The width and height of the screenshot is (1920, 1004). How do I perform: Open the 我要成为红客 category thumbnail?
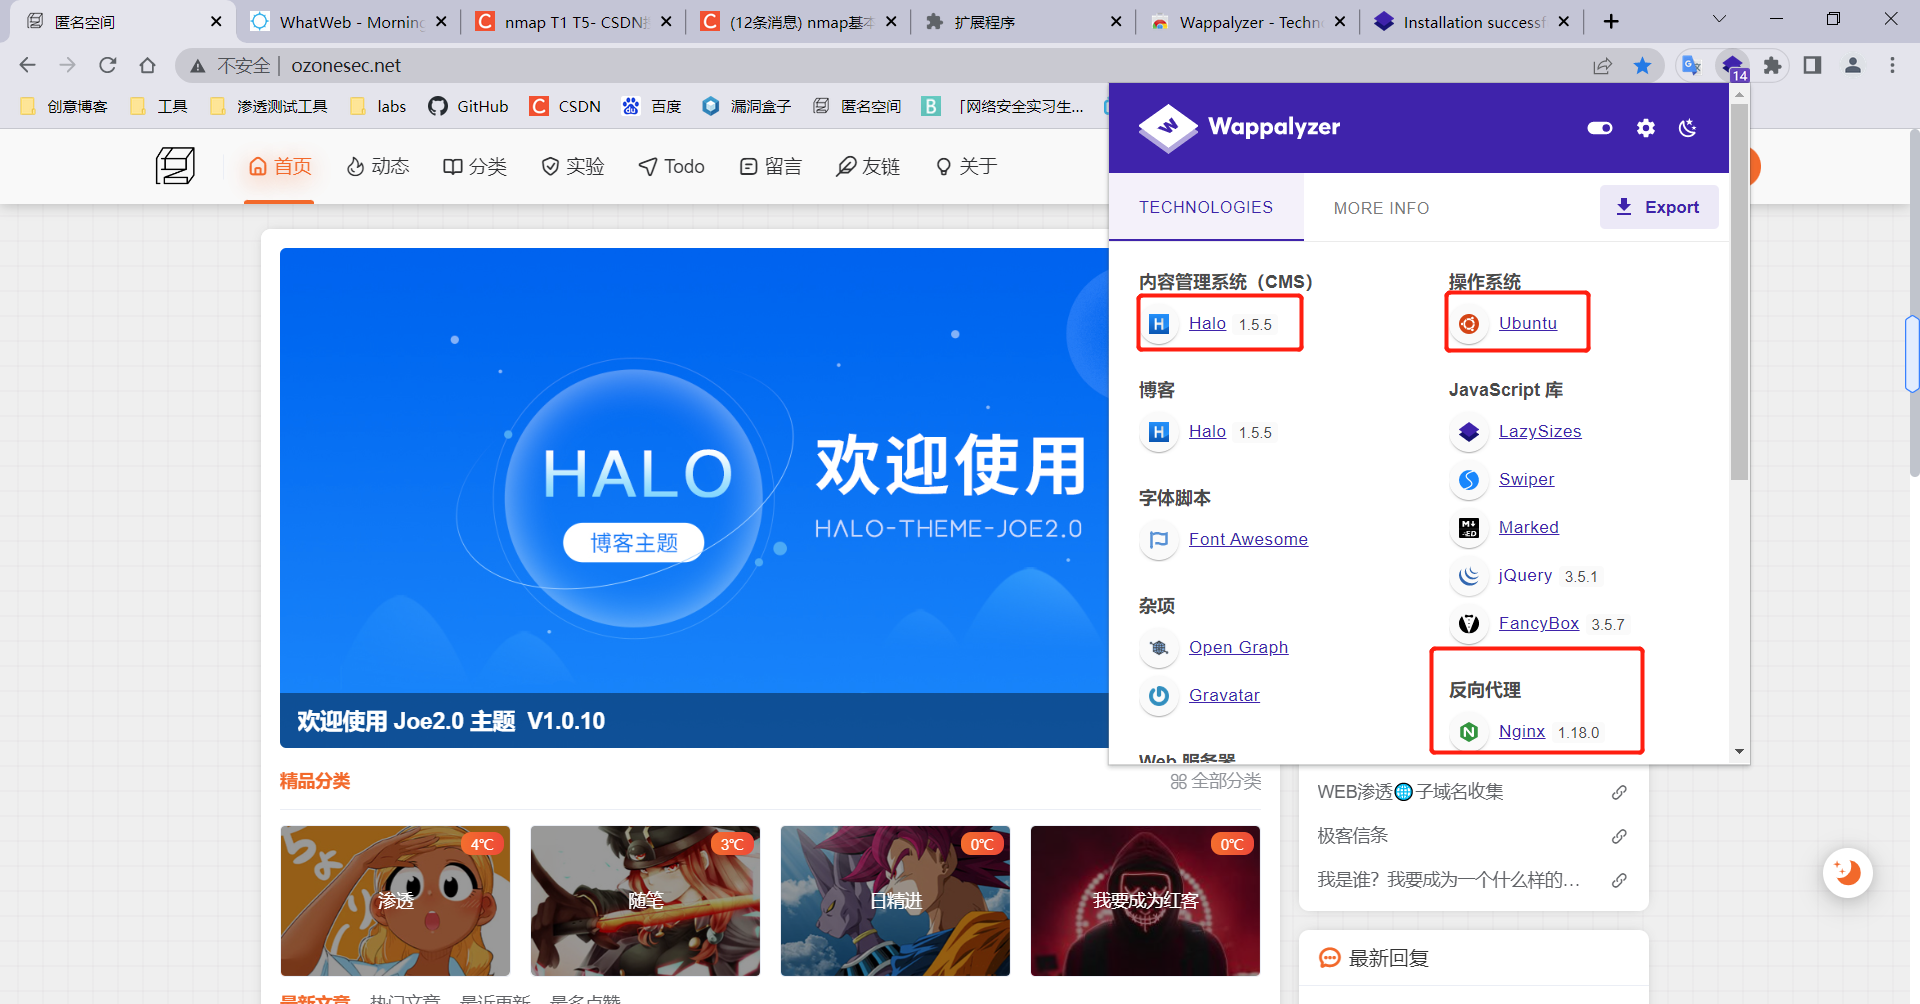pyautogui.click(x=1145, y=900)
